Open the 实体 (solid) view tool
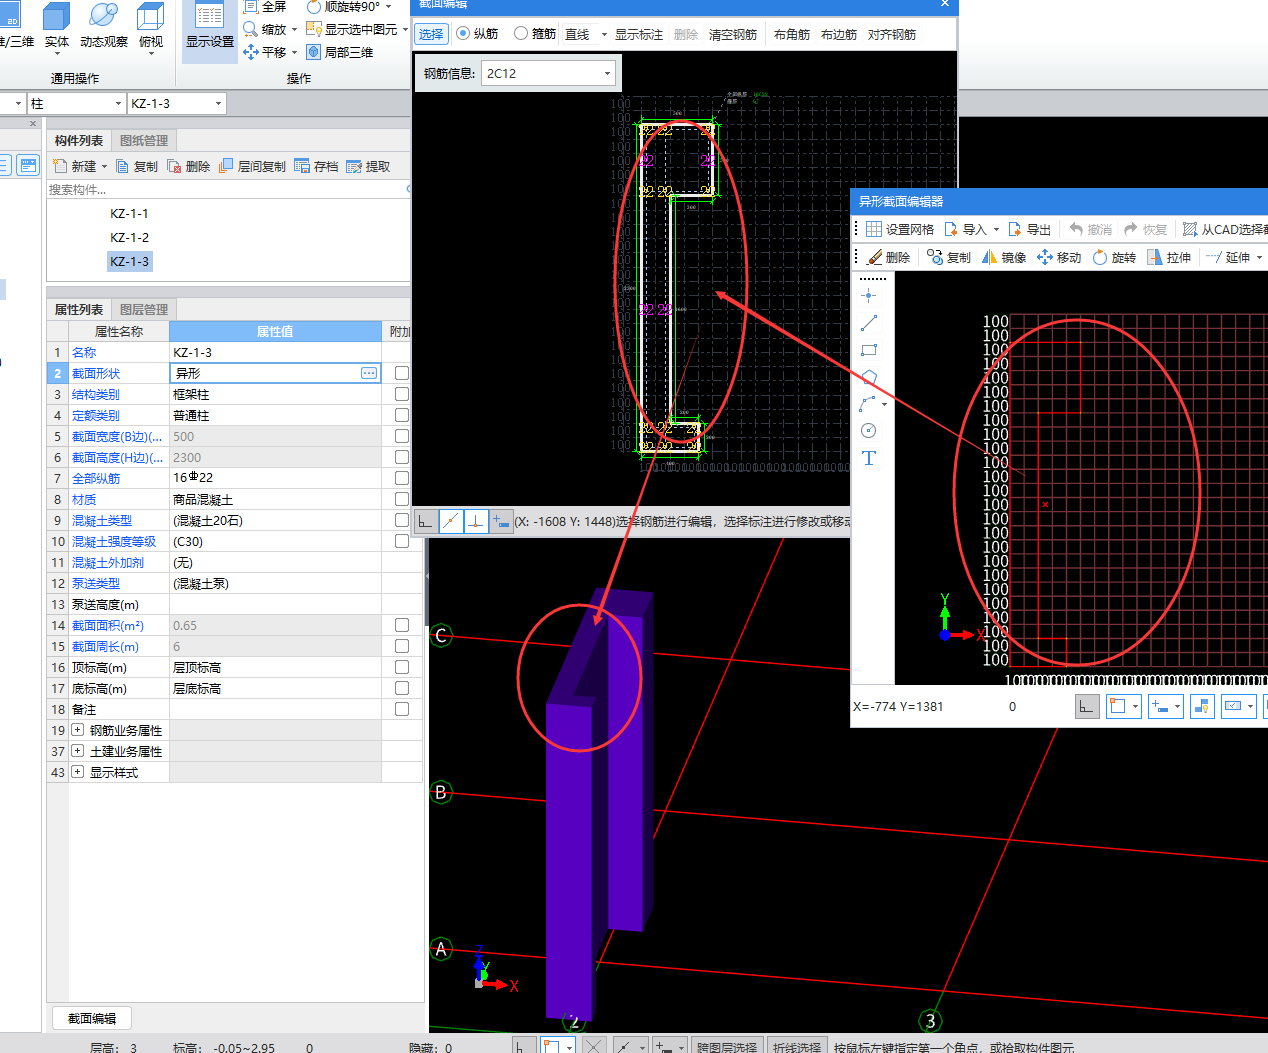The image size is (1268, 1053). point(57,27)
